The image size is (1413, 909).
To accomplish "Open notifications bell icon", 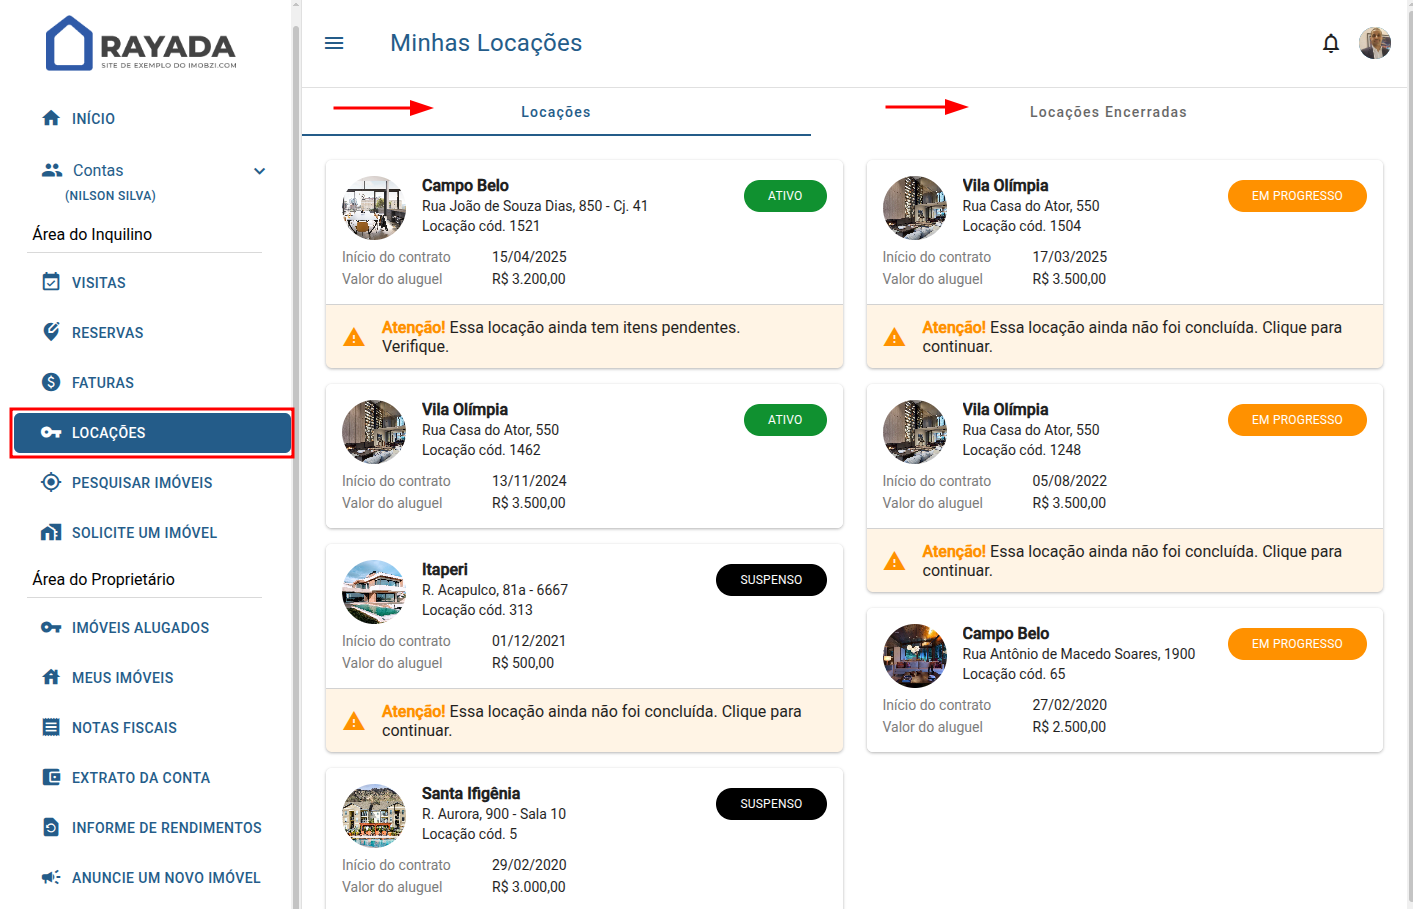I will [1331, 43].
